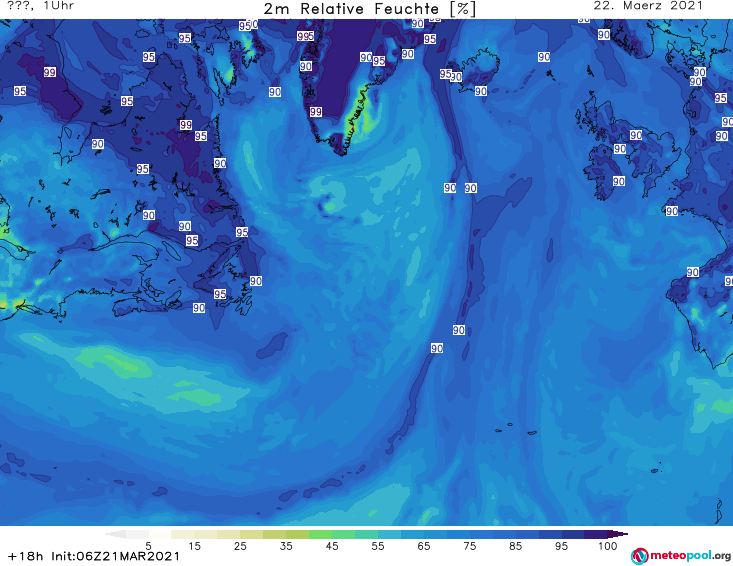Pick the dark purple arrow end of the colorbar
This screenshot has width=733, height=566.
coord(618,534)
